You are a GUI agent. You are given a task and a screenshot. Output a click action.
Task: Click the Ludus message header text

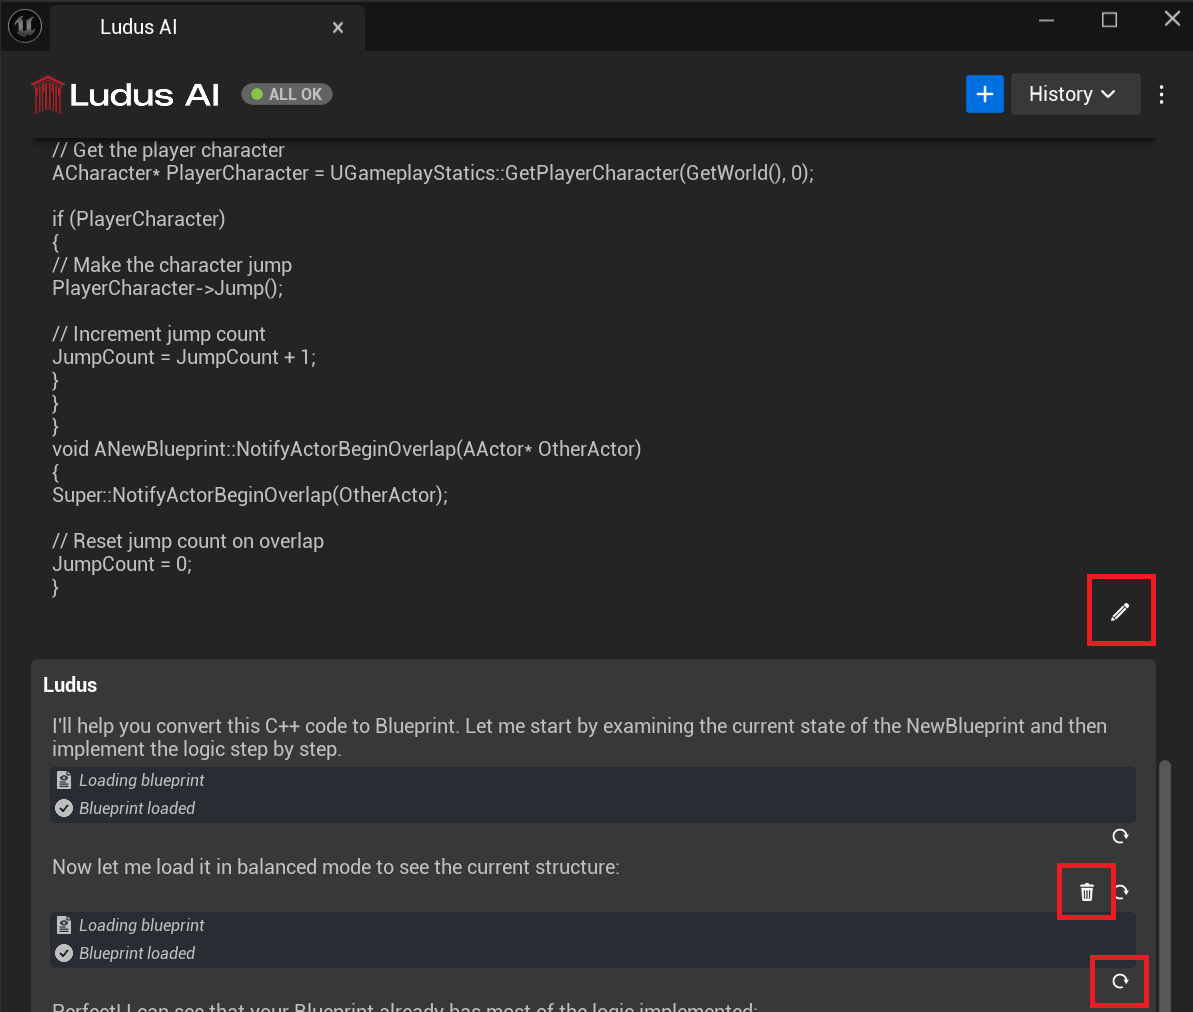[x=69, y=684]
